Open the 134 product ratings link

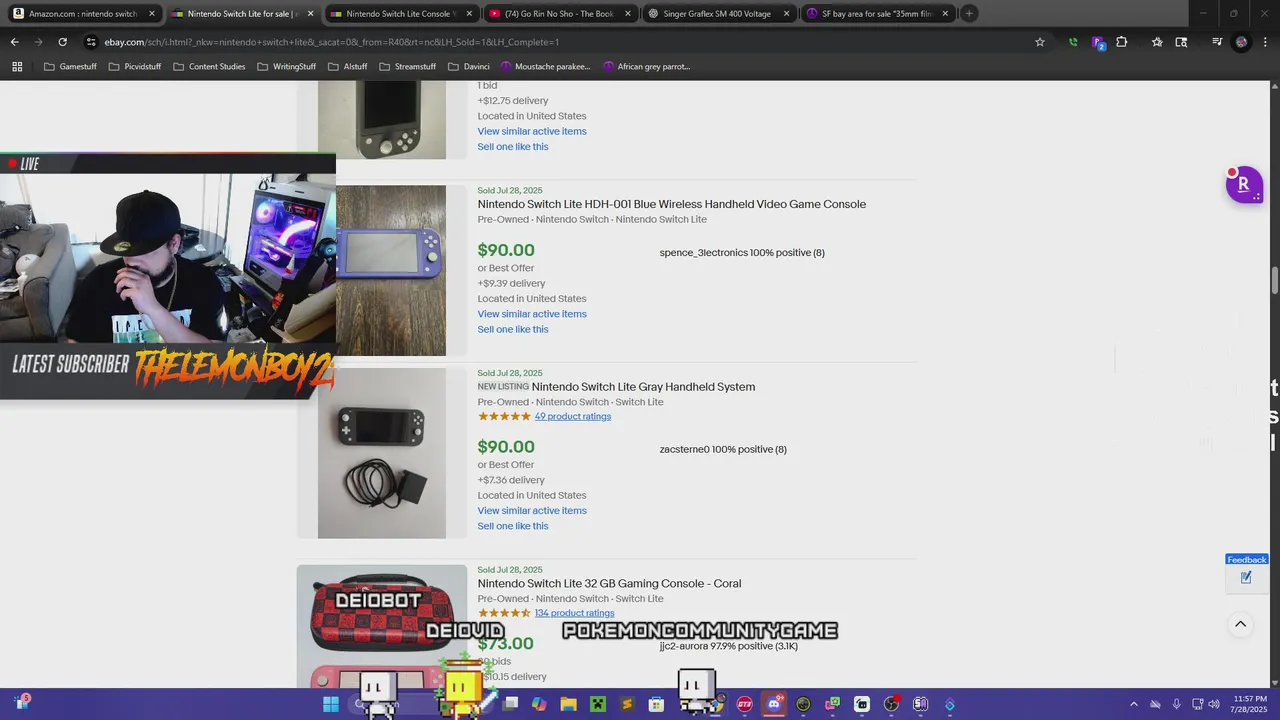[574, 613]
